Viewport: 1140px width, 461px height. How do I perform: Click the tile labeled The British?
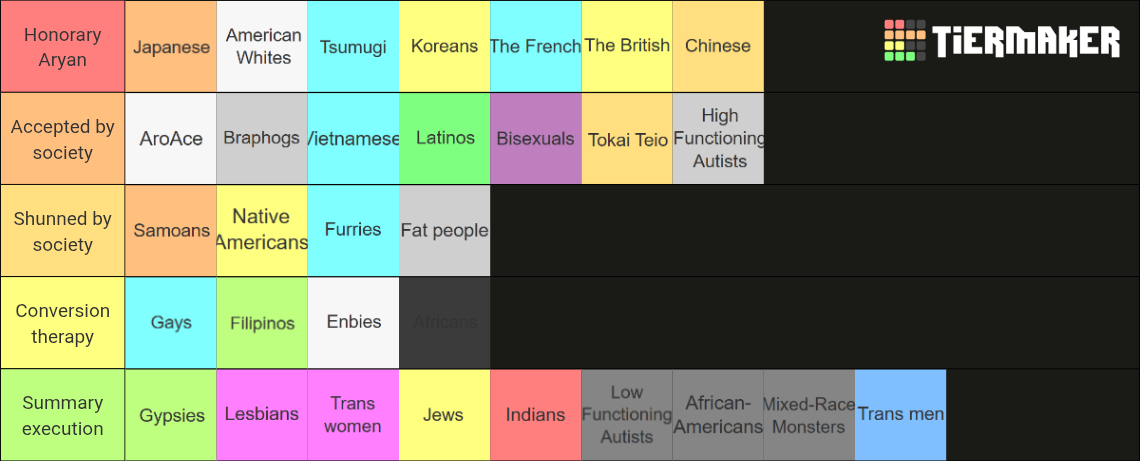coord(627,47)
